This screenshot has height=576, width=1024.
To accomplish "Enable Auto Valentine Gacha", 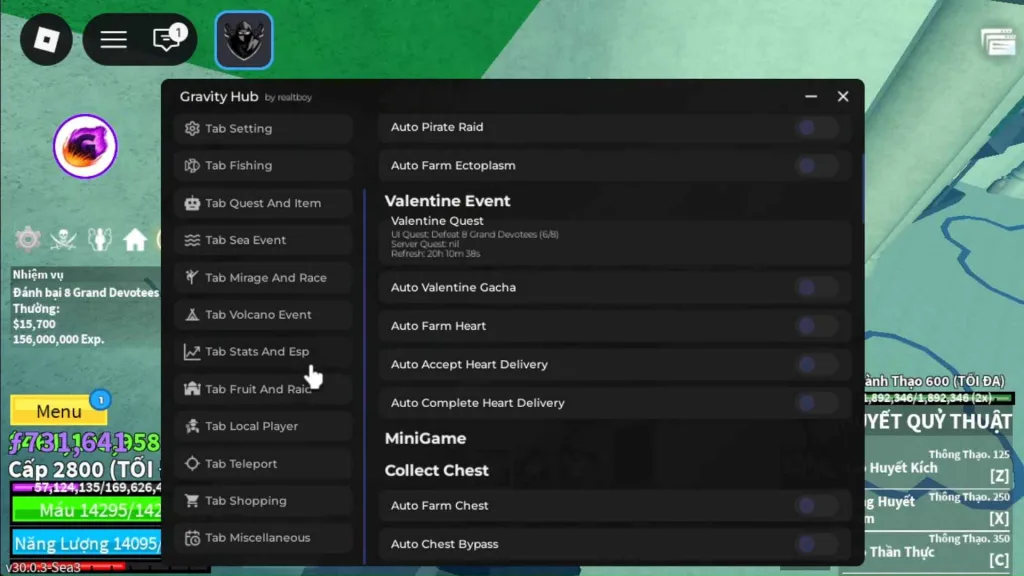I will 816,287.
